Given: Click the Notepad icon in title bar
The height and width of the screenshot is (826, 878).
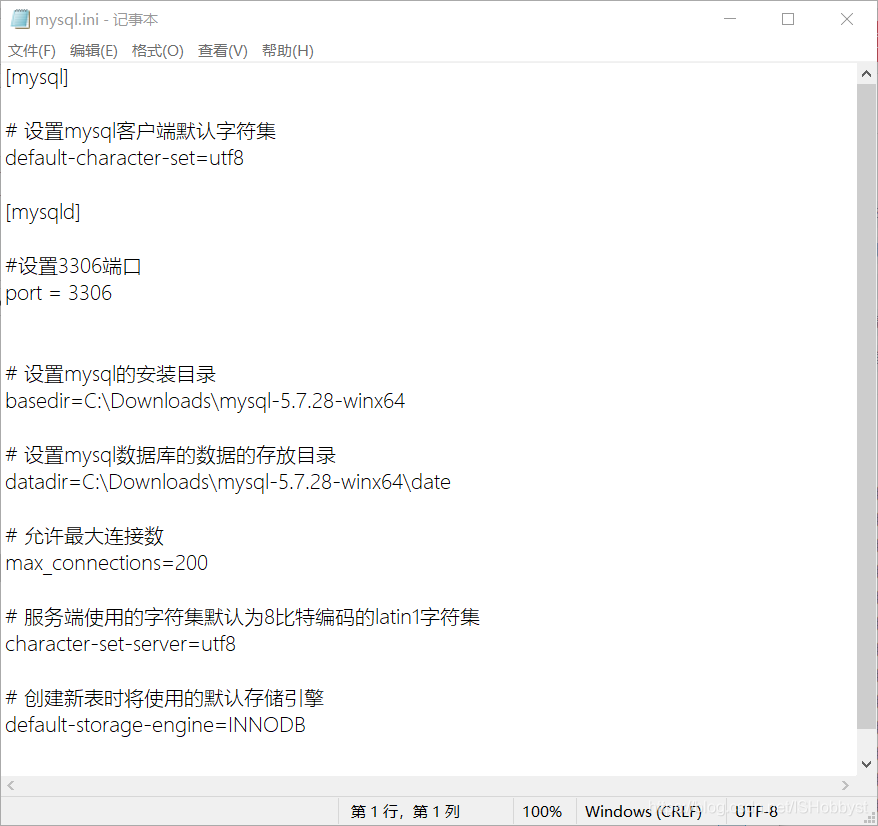Looking at the screenshot, I should [x=20, y=19].
